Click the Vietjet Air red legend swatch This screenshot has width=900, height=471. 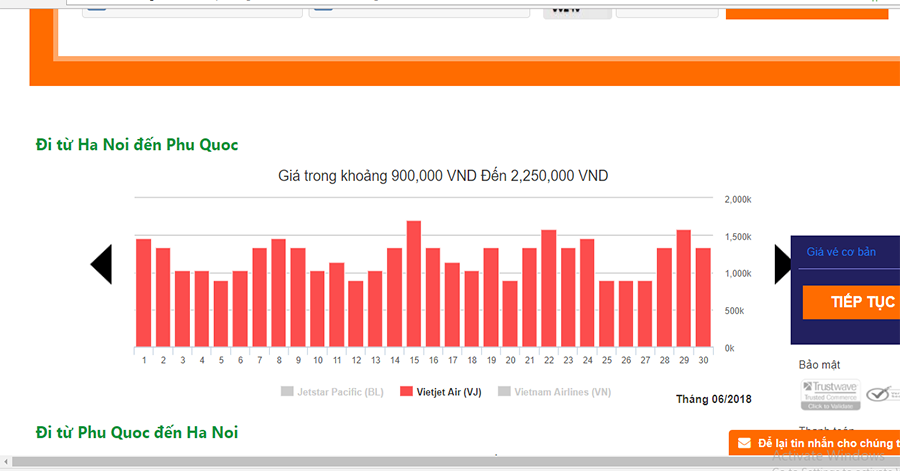(x=406, y=391)
